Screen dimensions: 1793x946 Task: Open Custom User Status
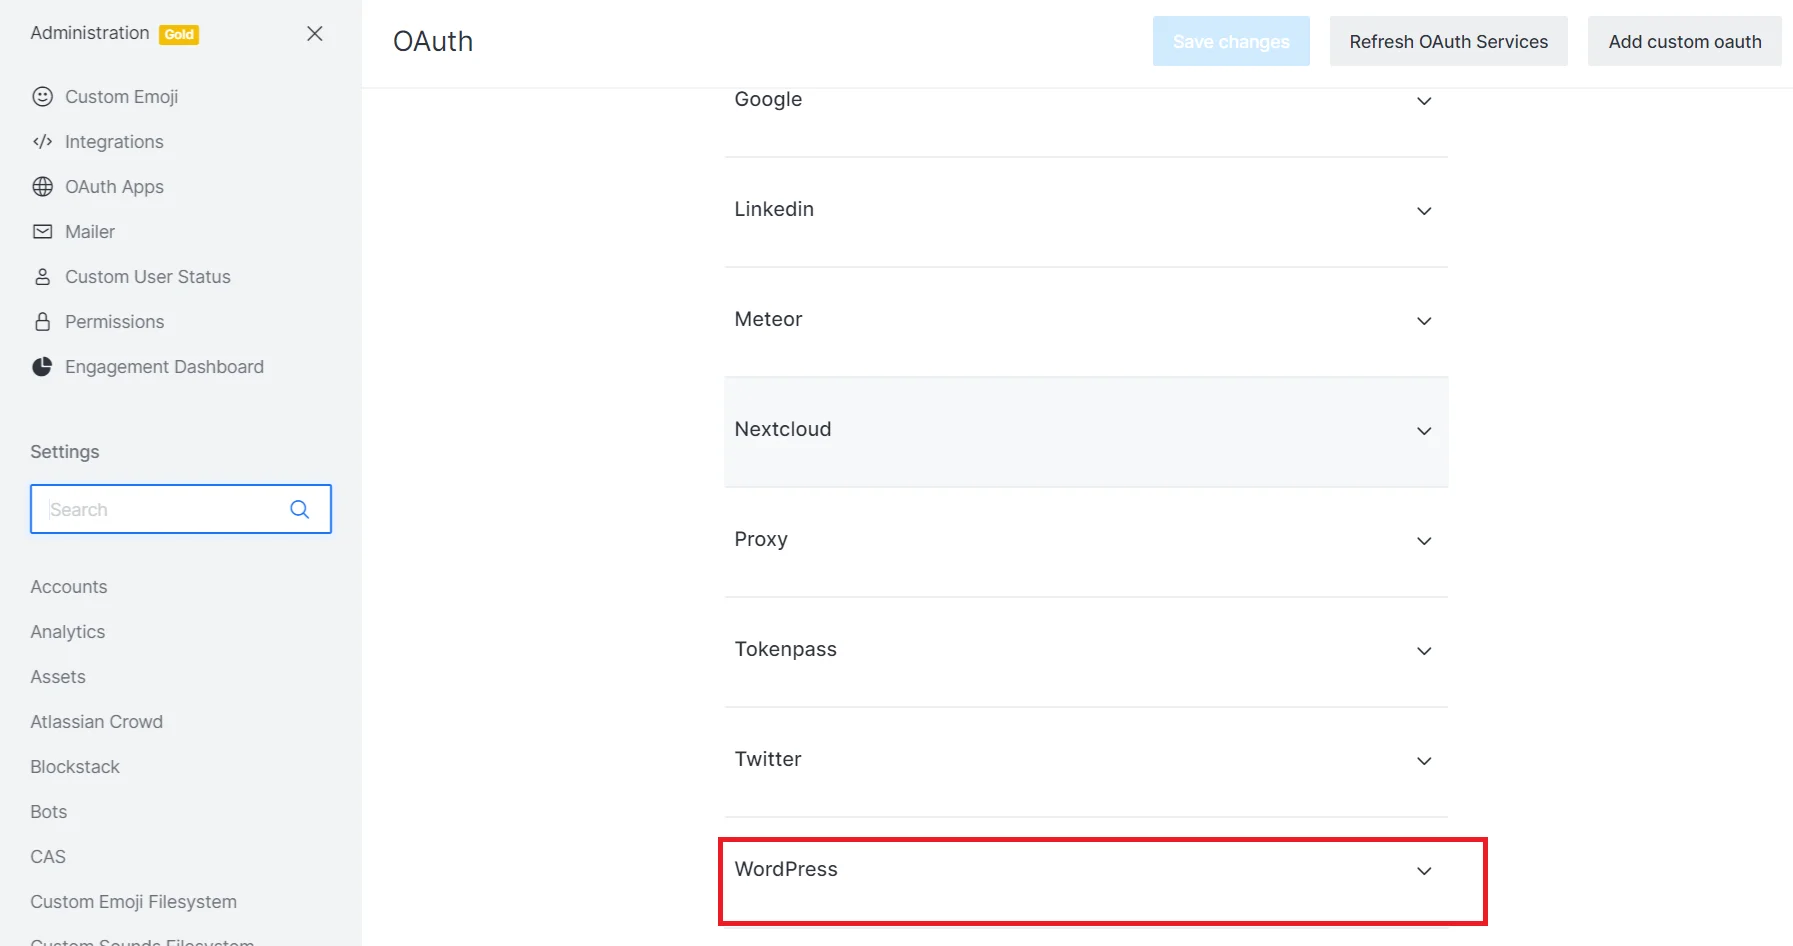tap(148, 276)
